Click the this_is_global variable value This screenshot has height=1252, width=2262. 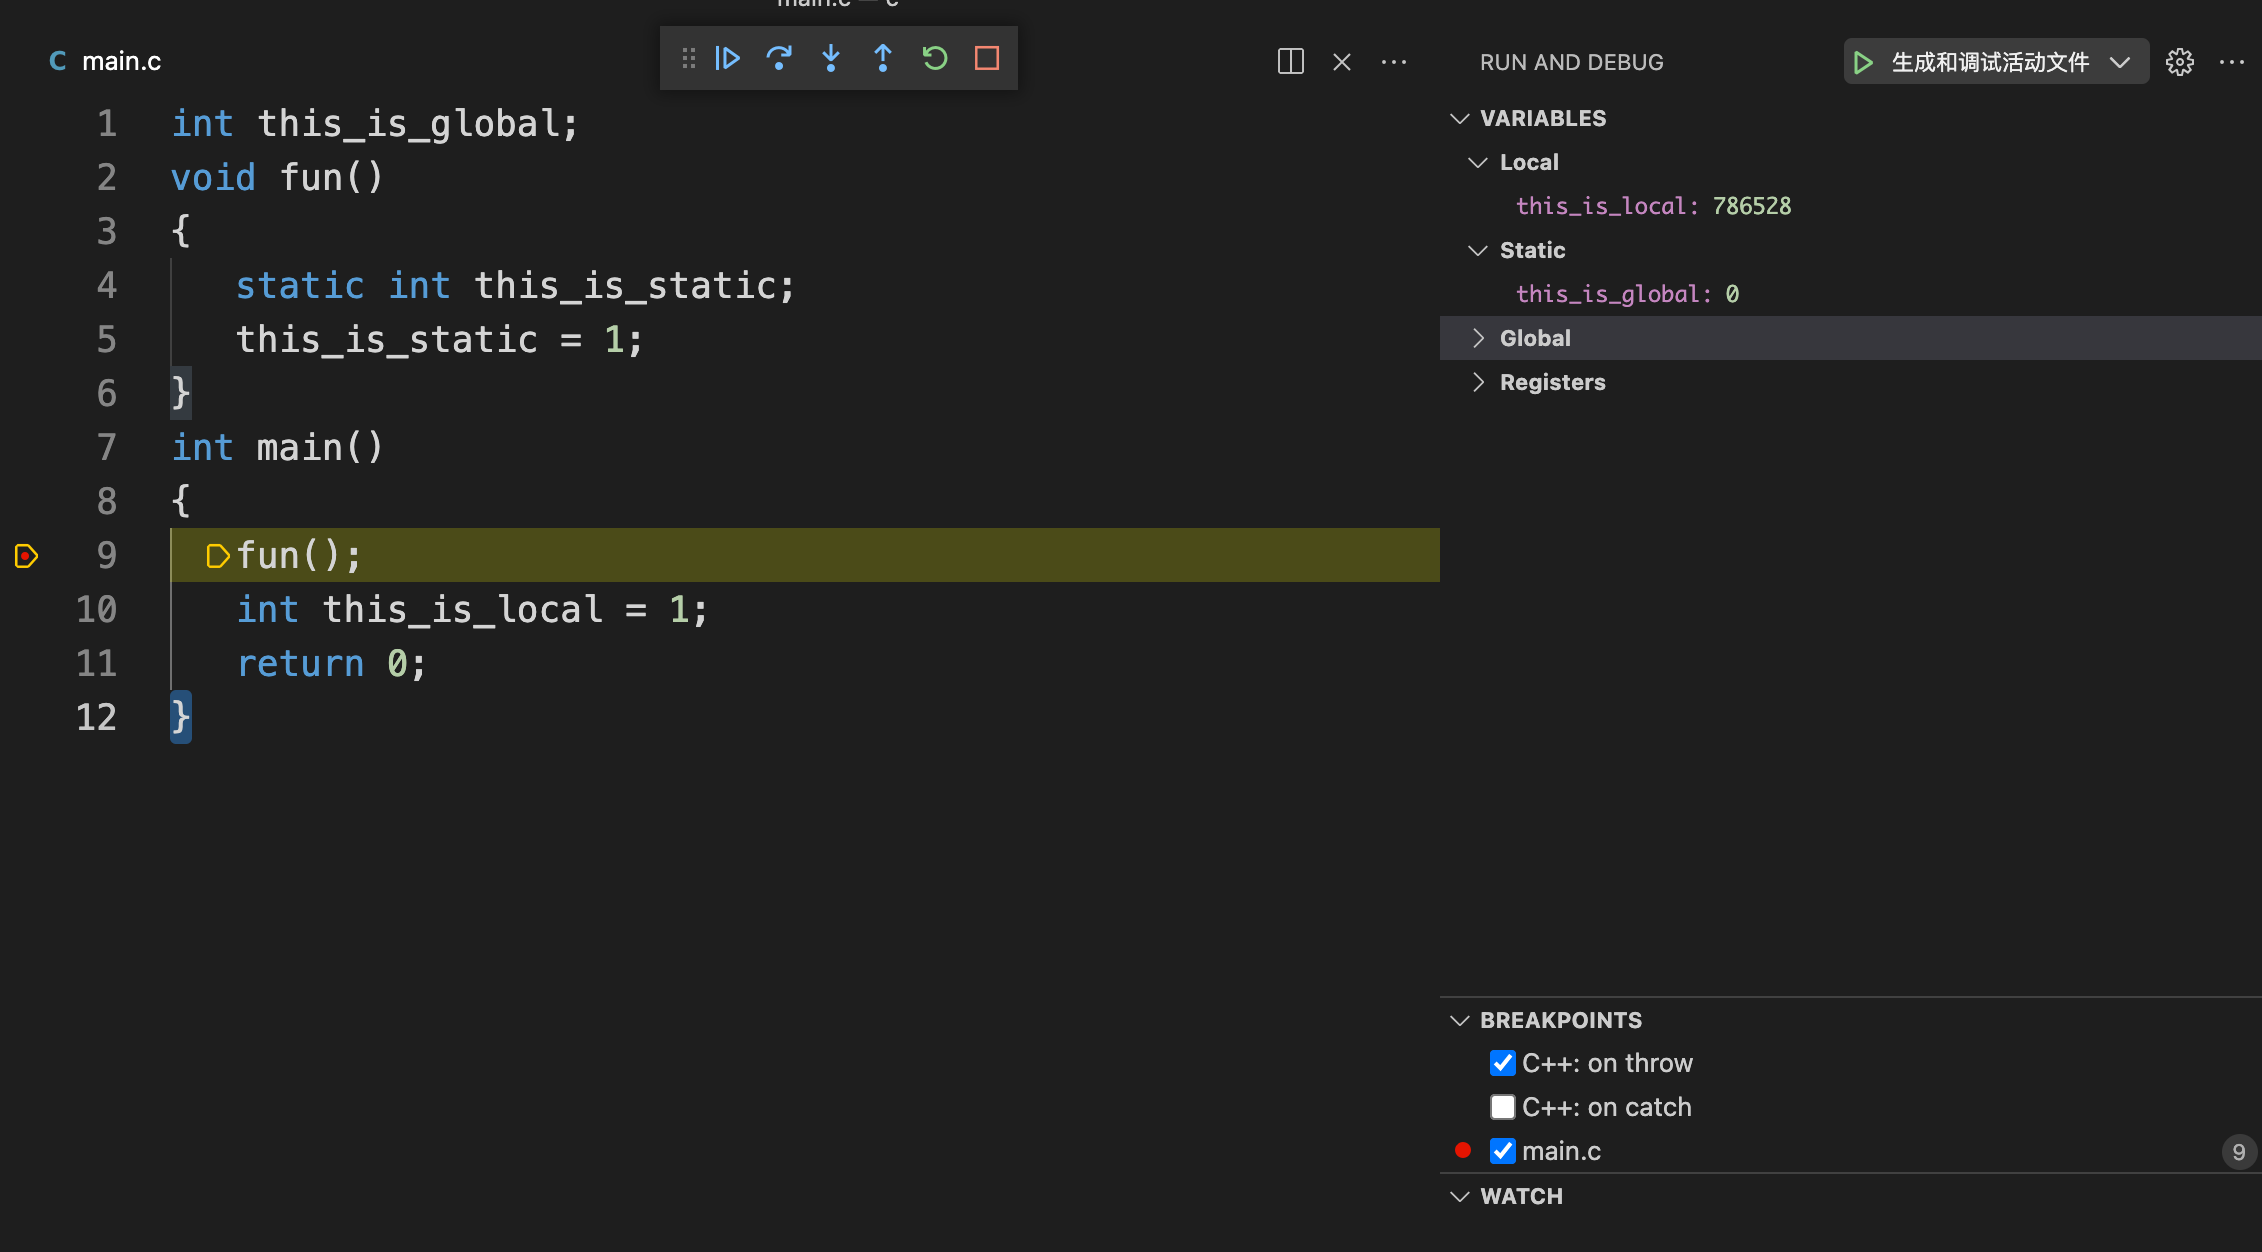[x=1731, y=293]
